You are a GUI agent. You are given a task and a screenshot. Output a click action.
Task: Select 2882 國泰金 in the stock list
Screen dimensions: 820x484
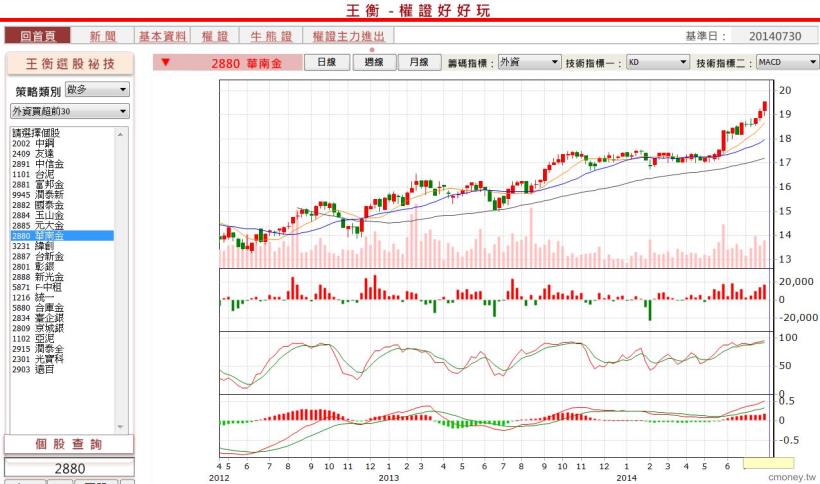pyautogui.click(x=62, y=205)
